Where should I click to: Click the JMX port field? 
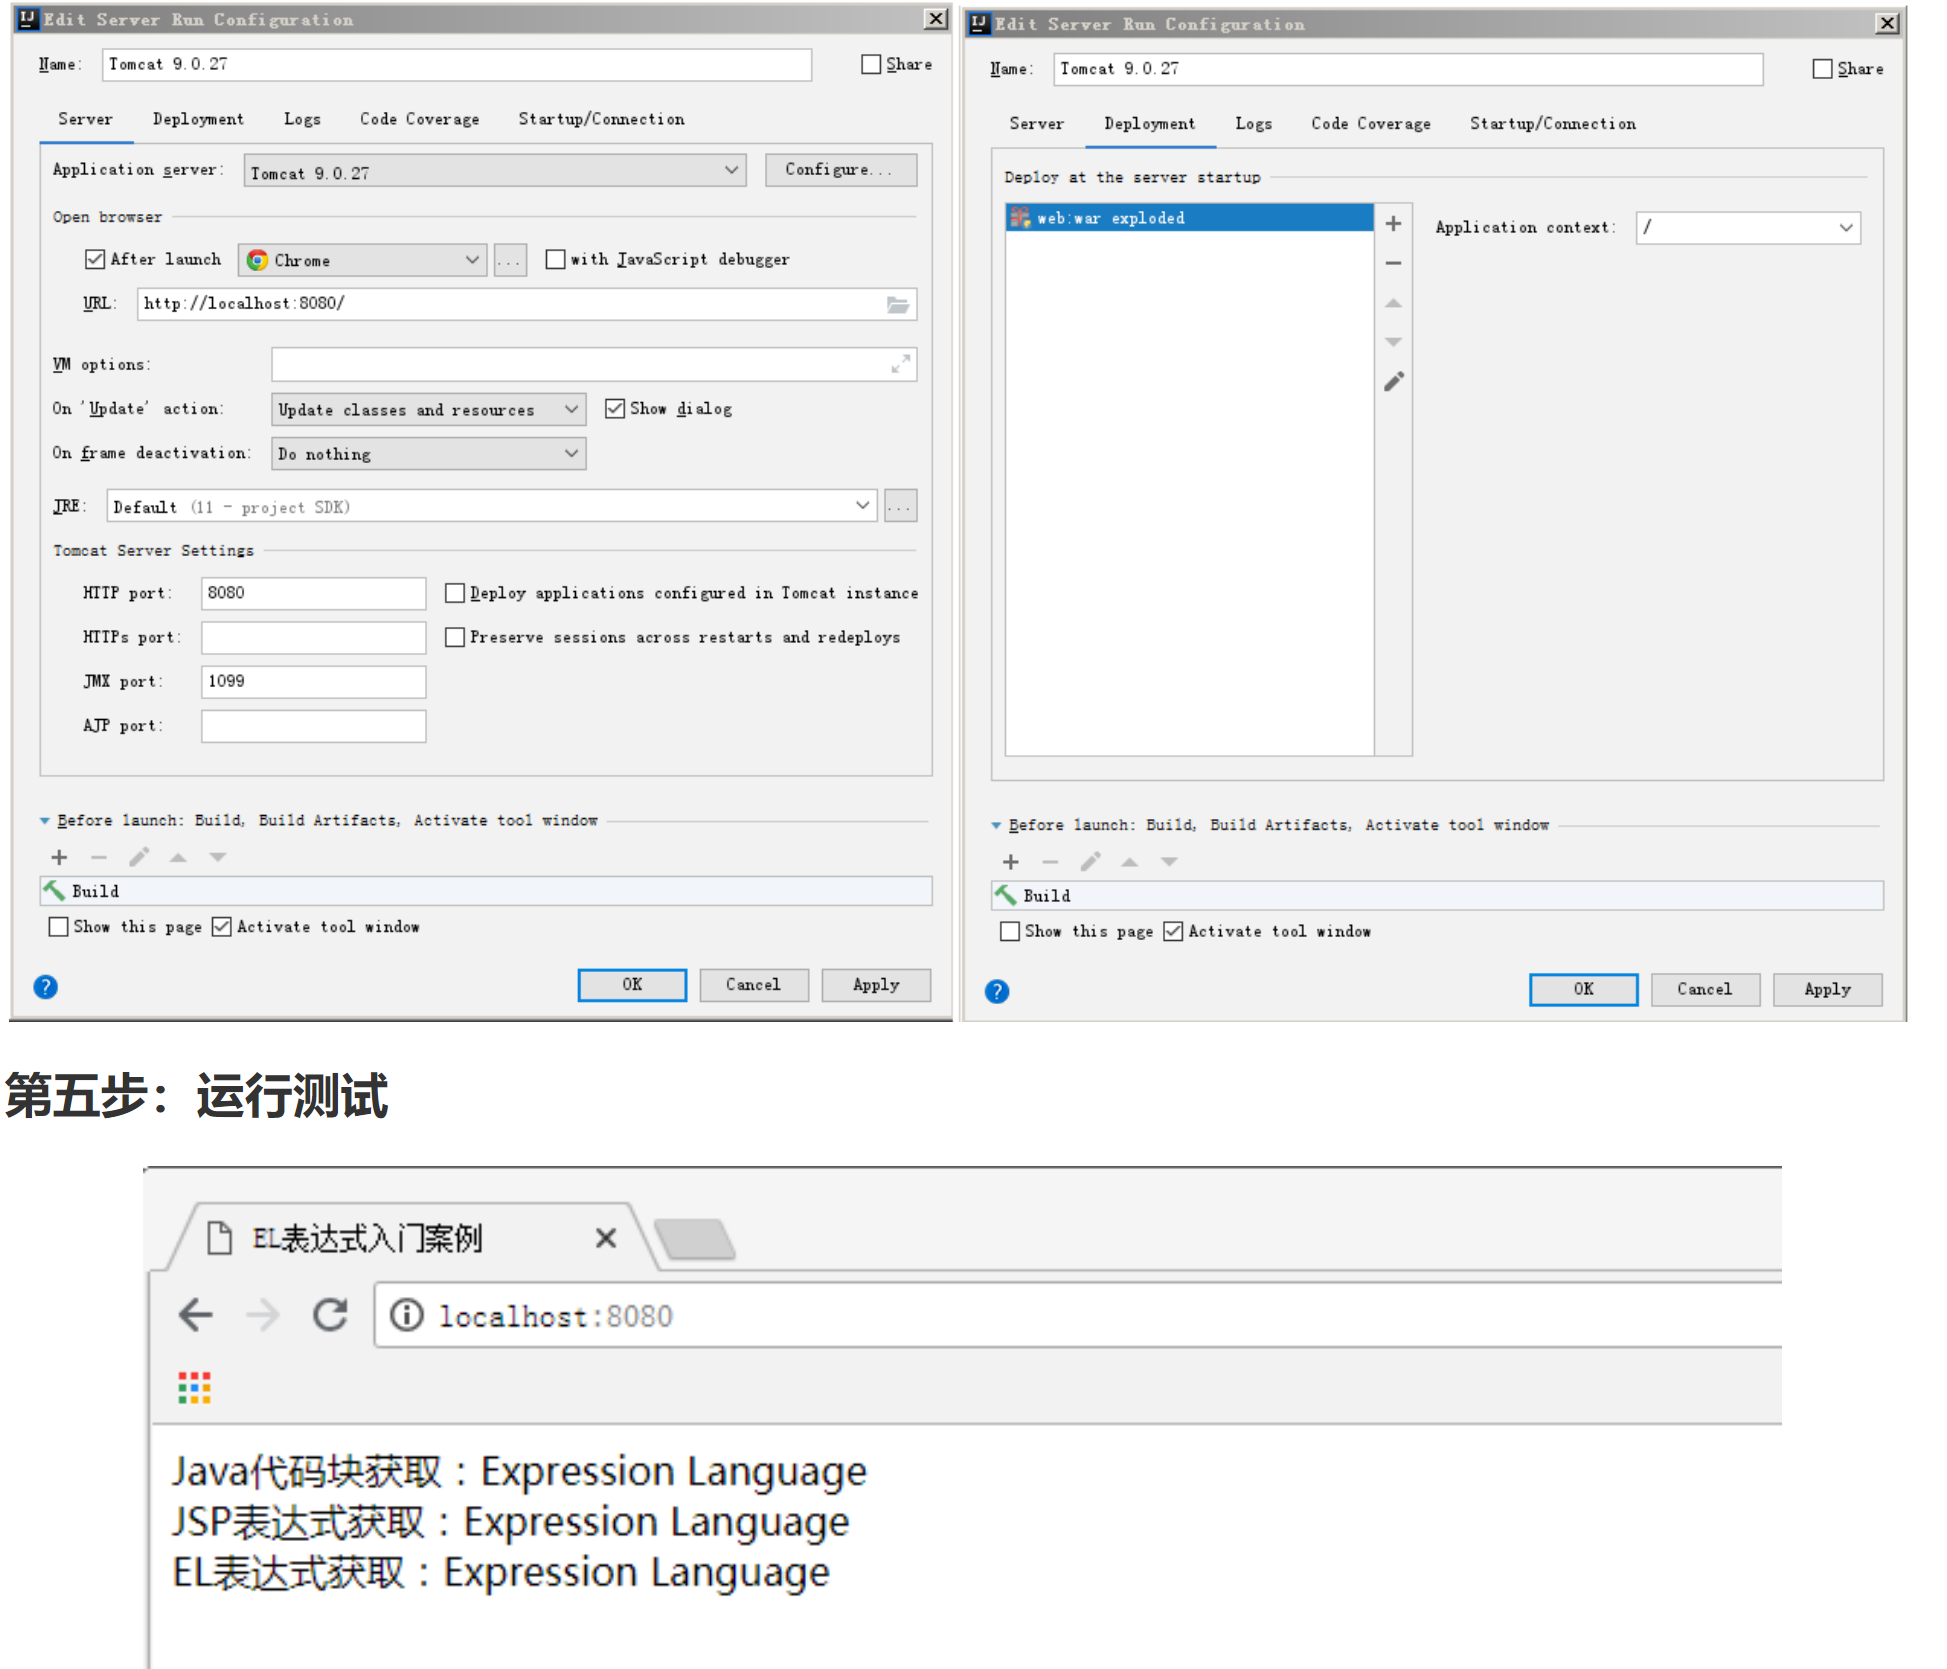click(x=313, y=682)
